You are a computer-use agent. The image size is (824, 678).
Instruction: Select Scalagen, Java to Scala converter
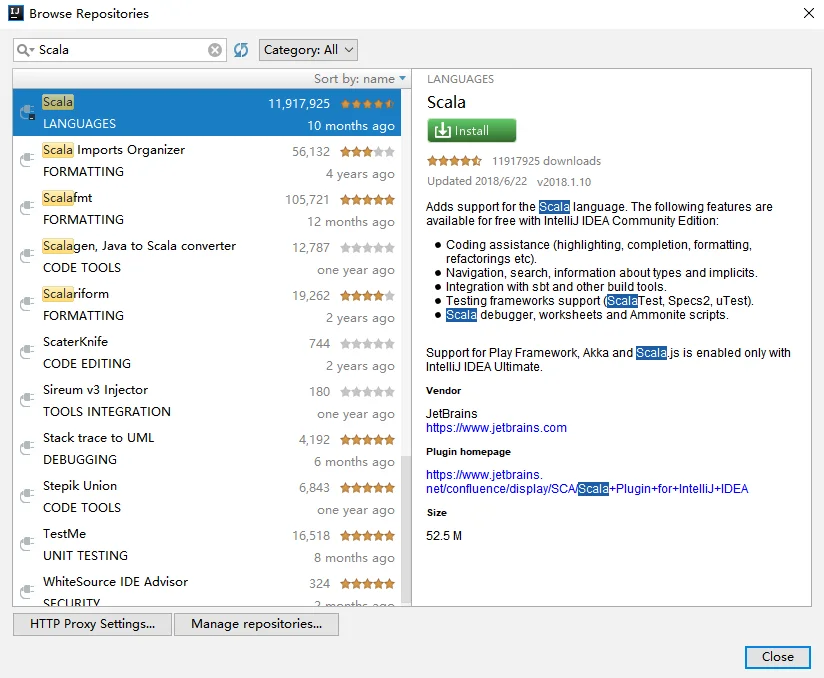tap(207, 256)
